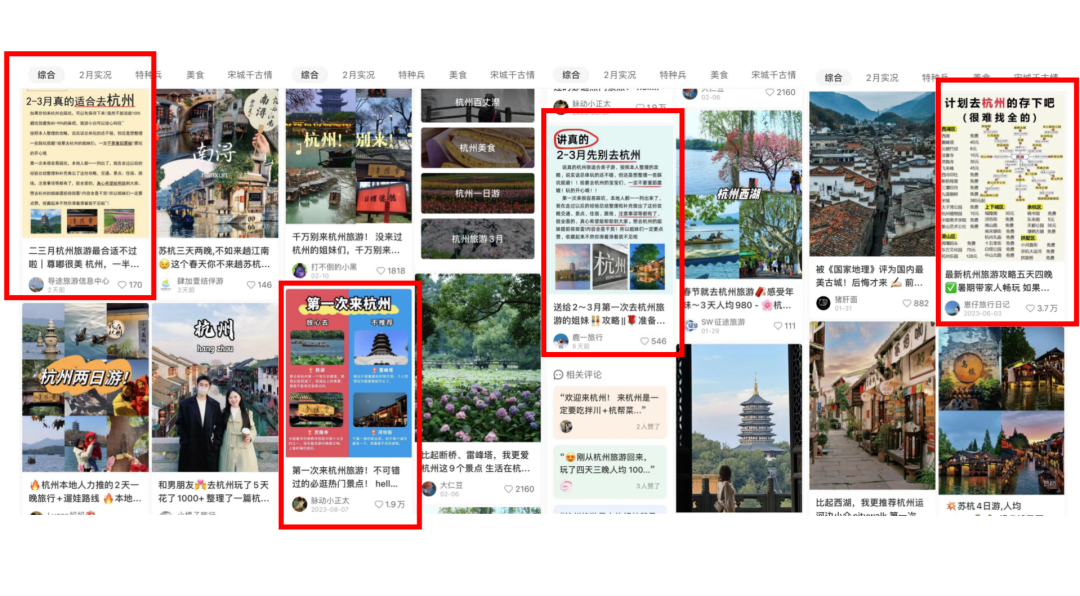The width and height of the screenshot is (1080, 596).
Task: Tap the heart icon showing 2160 on 大仁豆's post
Action: [x=509, y=488]
